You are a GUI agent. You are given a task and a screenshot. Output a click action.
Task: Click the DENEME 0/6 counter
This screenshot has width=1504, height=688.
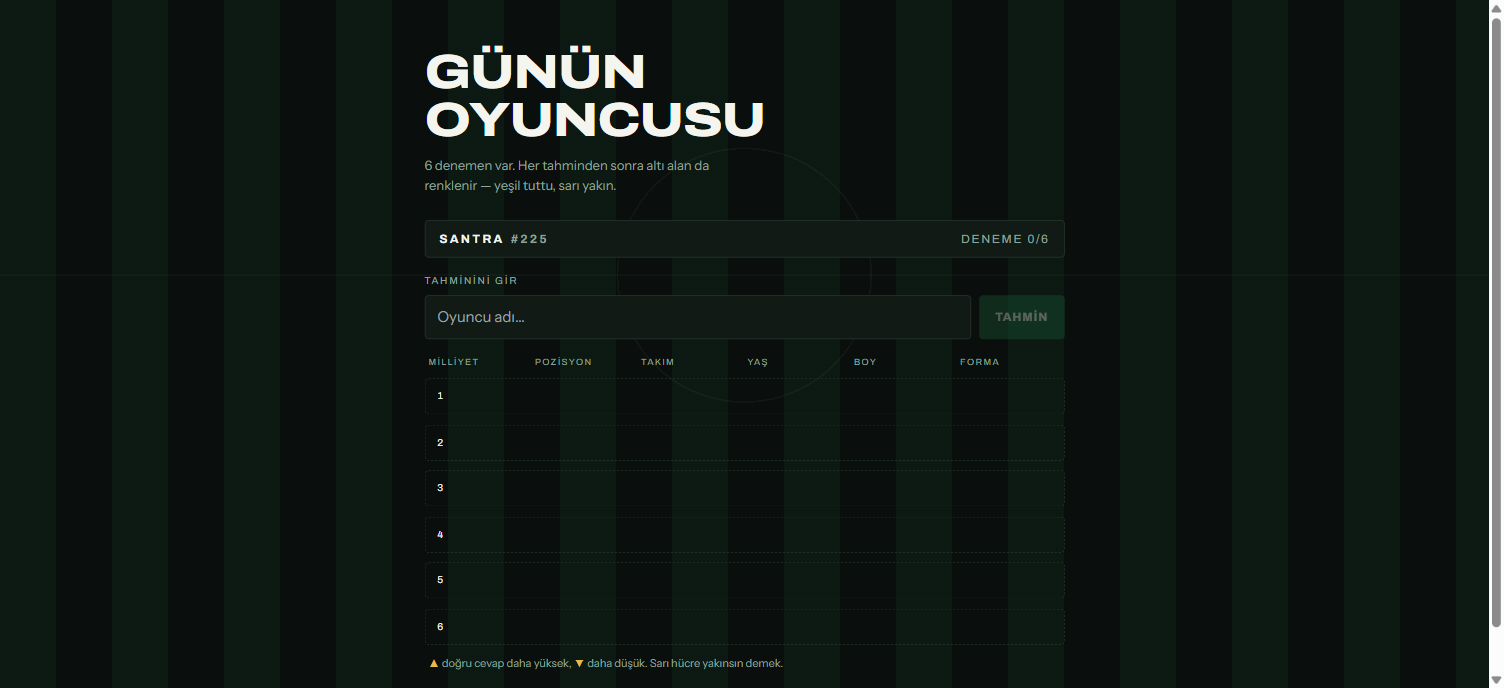[1005, 239]
